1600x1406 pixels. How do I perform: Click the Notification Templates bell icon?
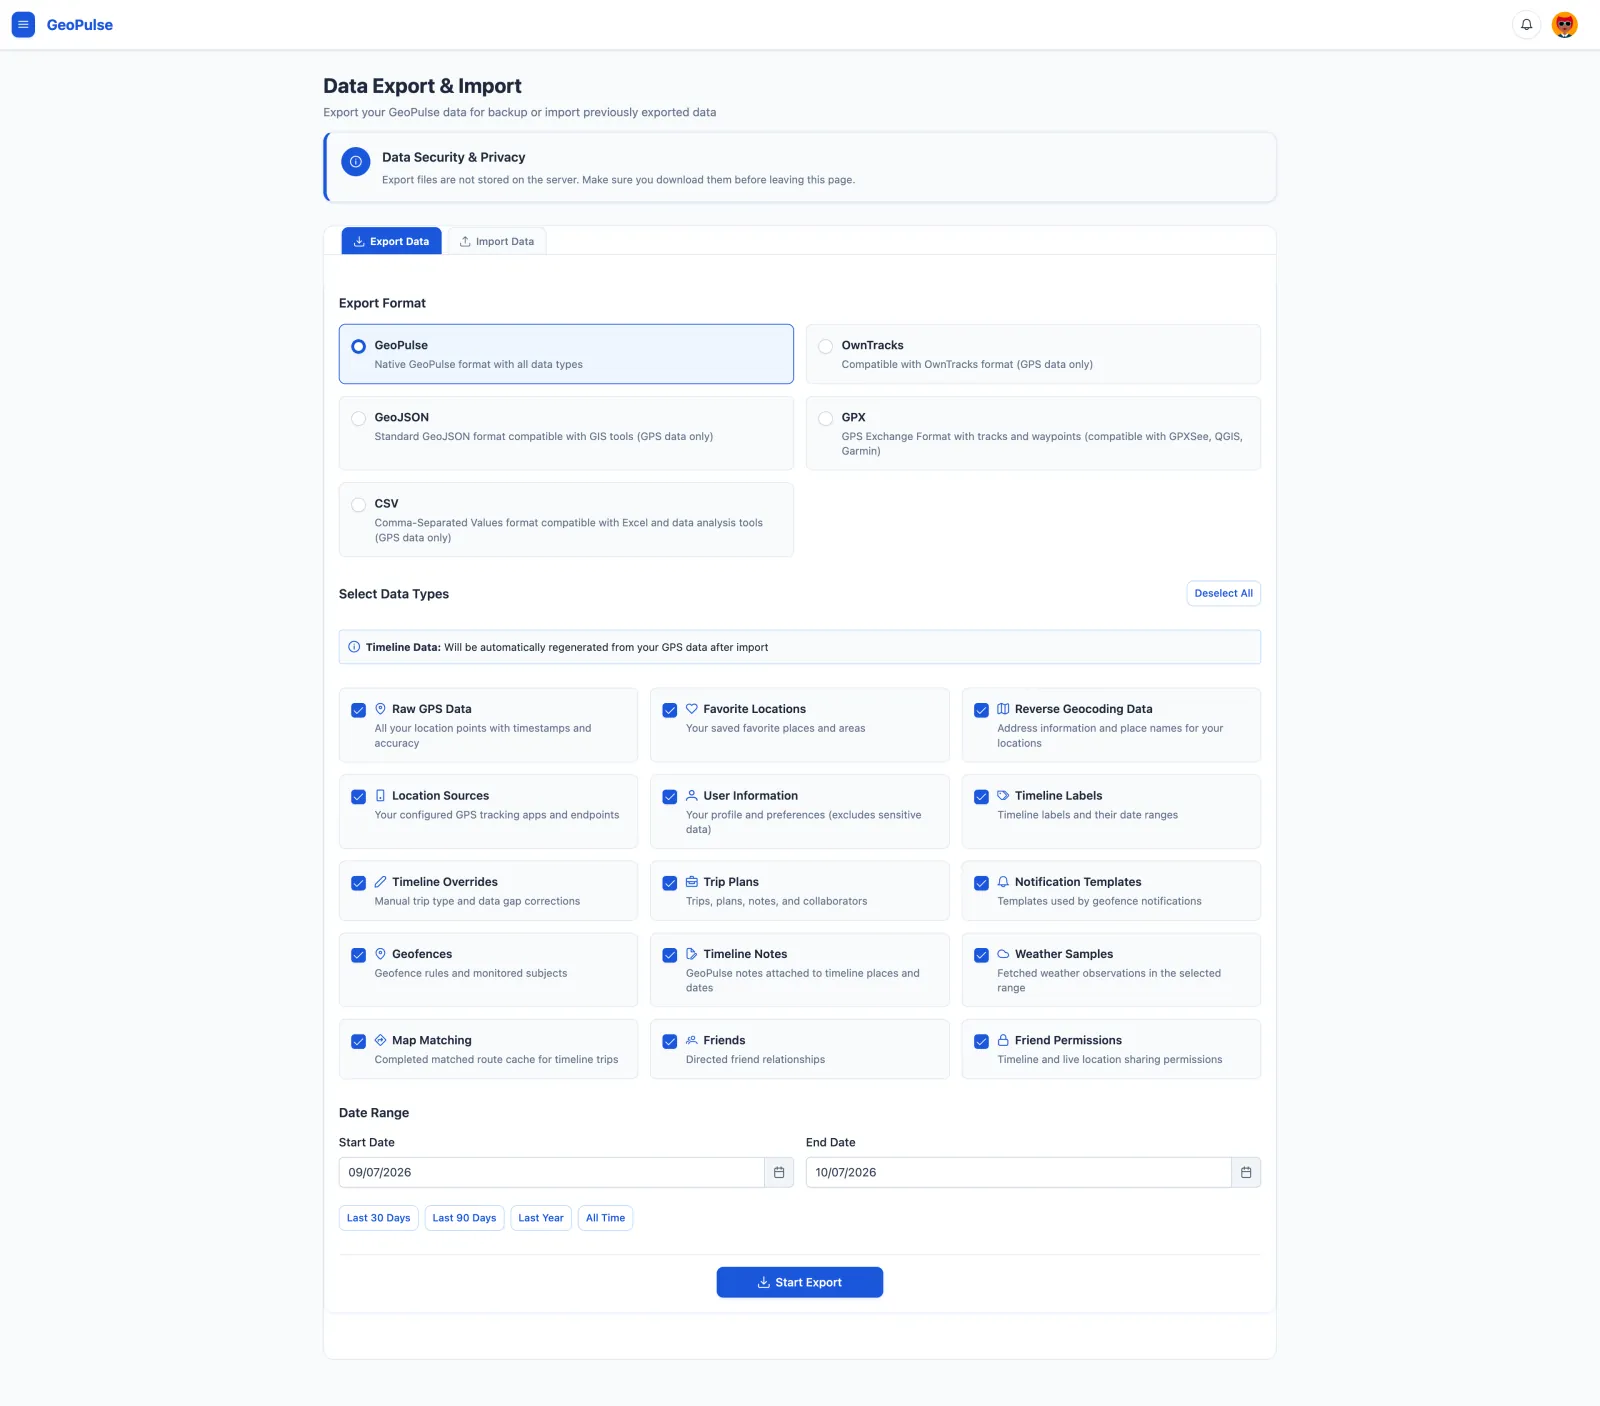(x=1003, y=882)
